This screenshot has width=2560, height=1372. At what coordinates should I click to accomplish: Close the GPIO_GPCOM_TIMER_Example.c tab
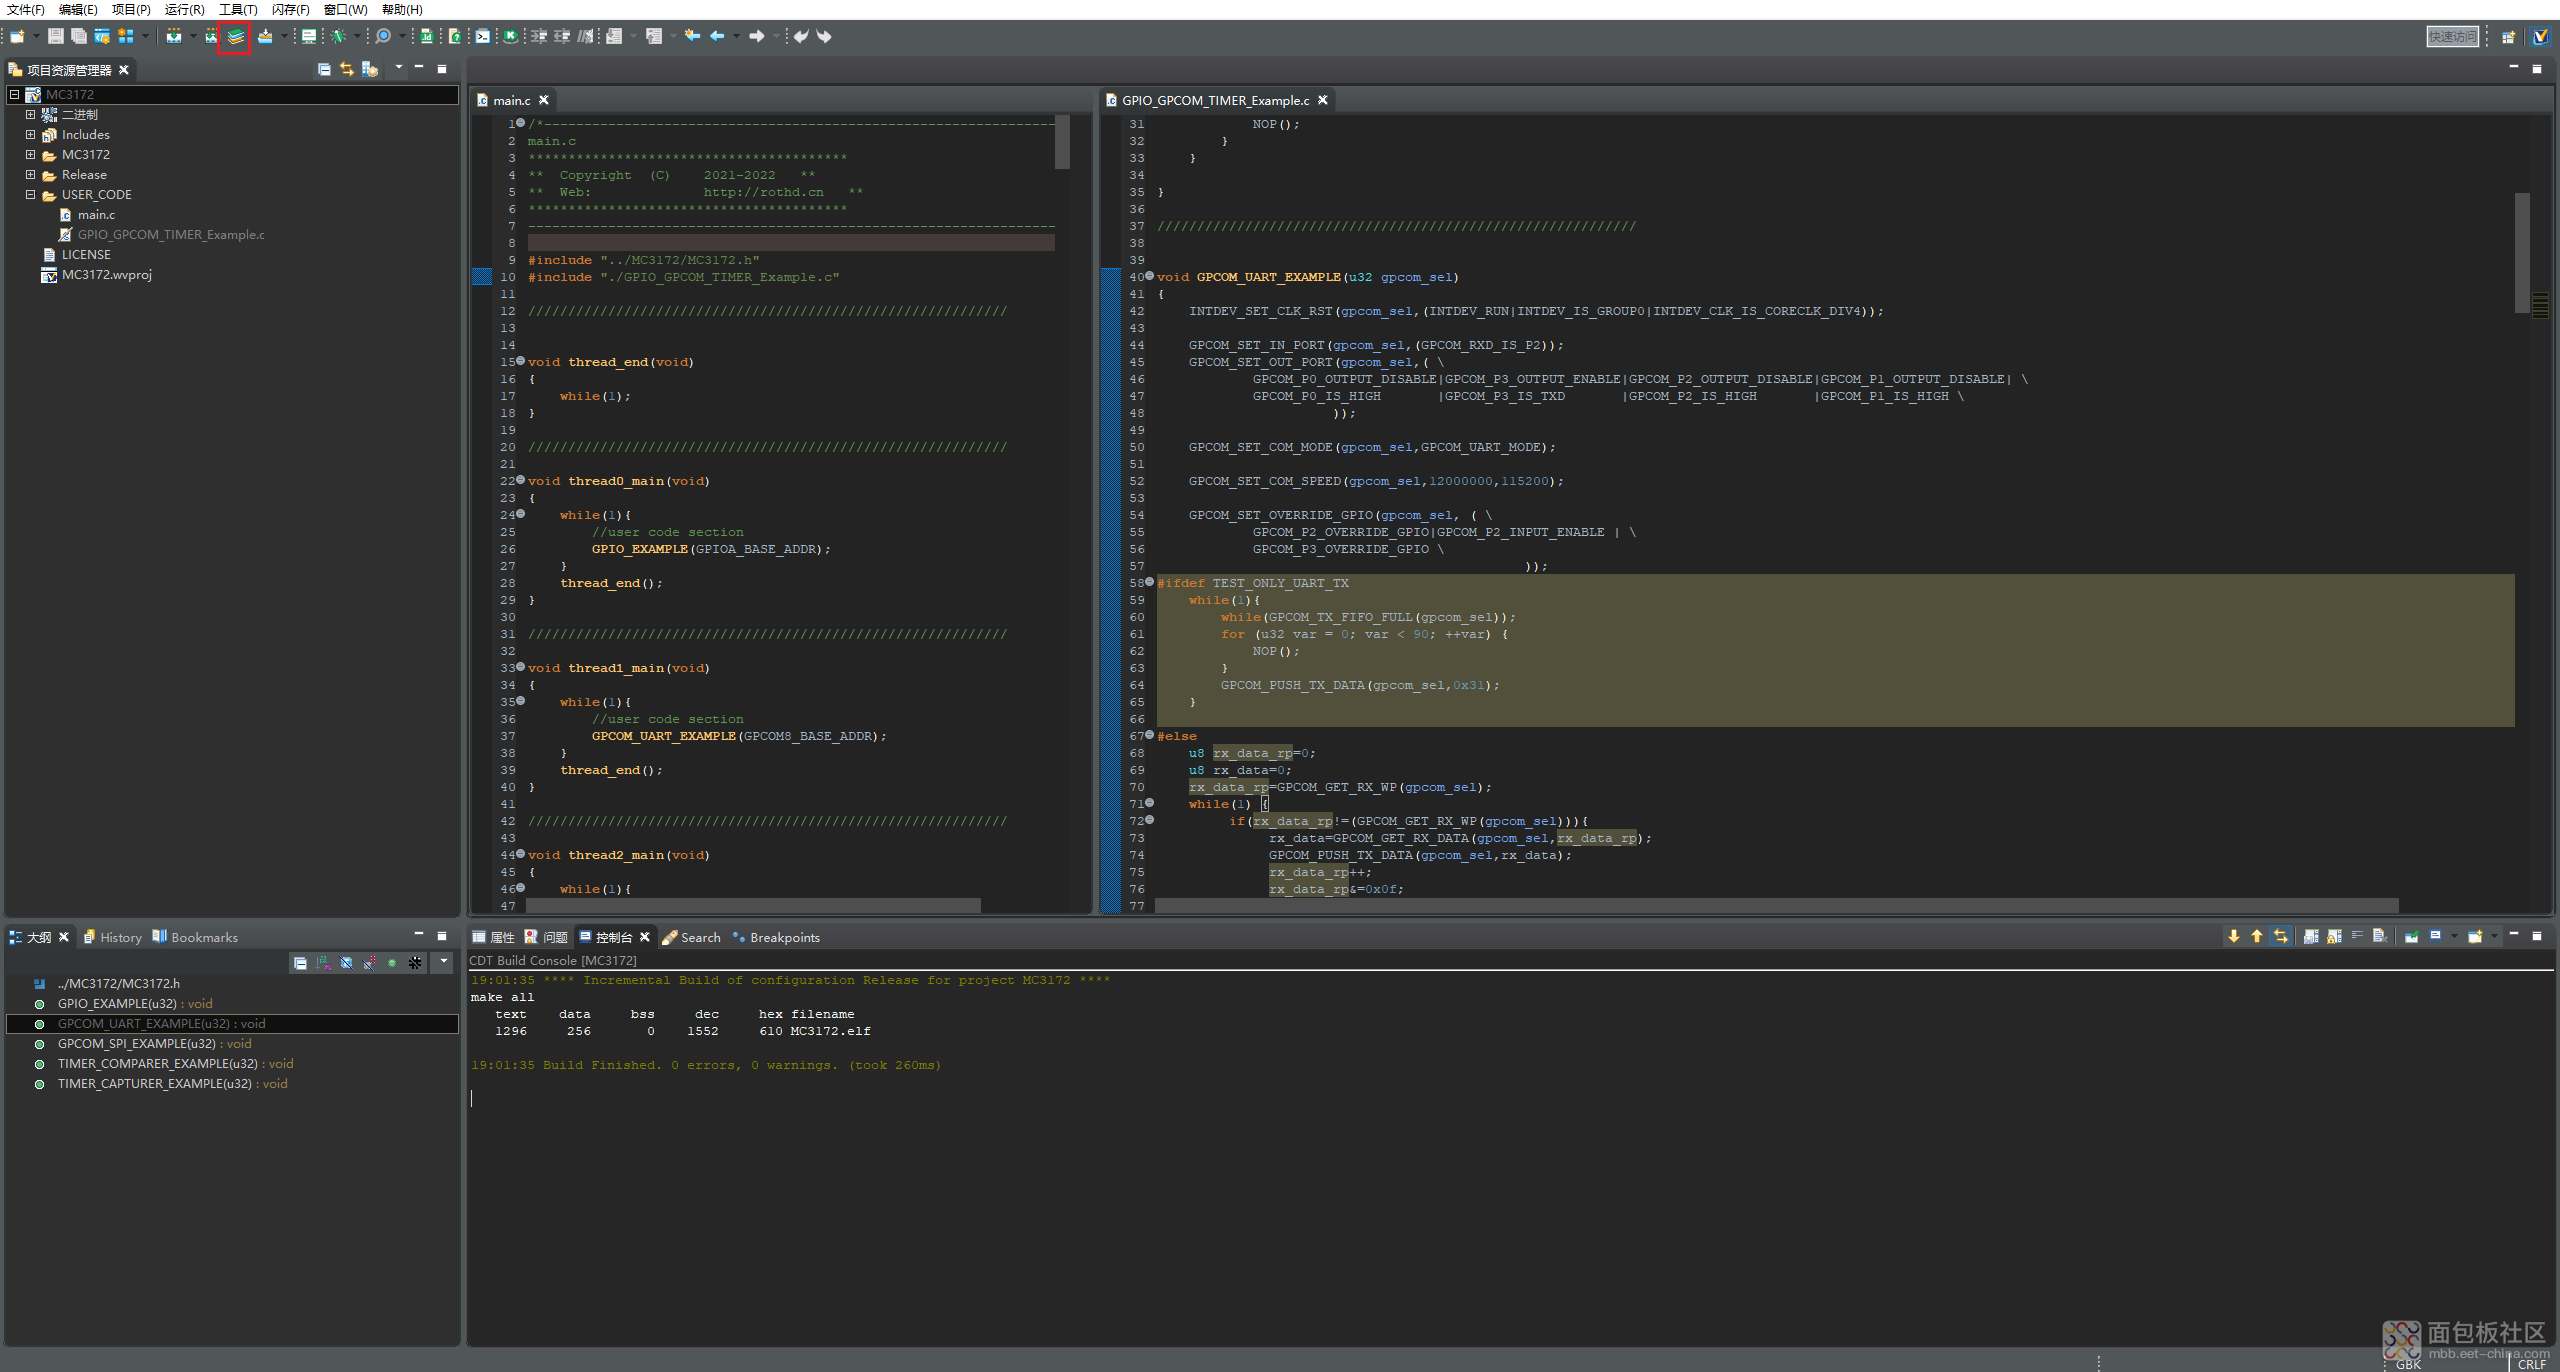click(1322, 100)
